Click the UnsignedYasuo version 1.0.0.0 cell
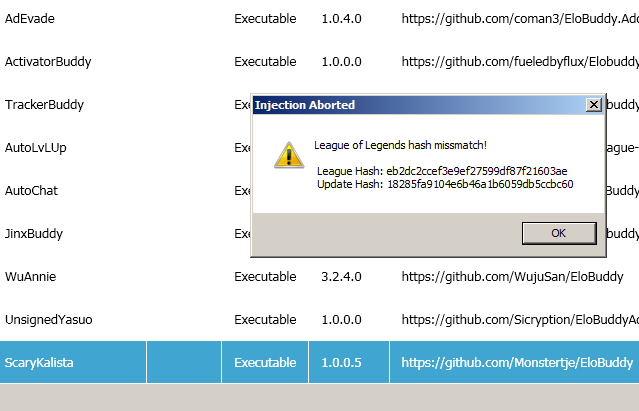The image size is (639, 411). click(342, 320)
